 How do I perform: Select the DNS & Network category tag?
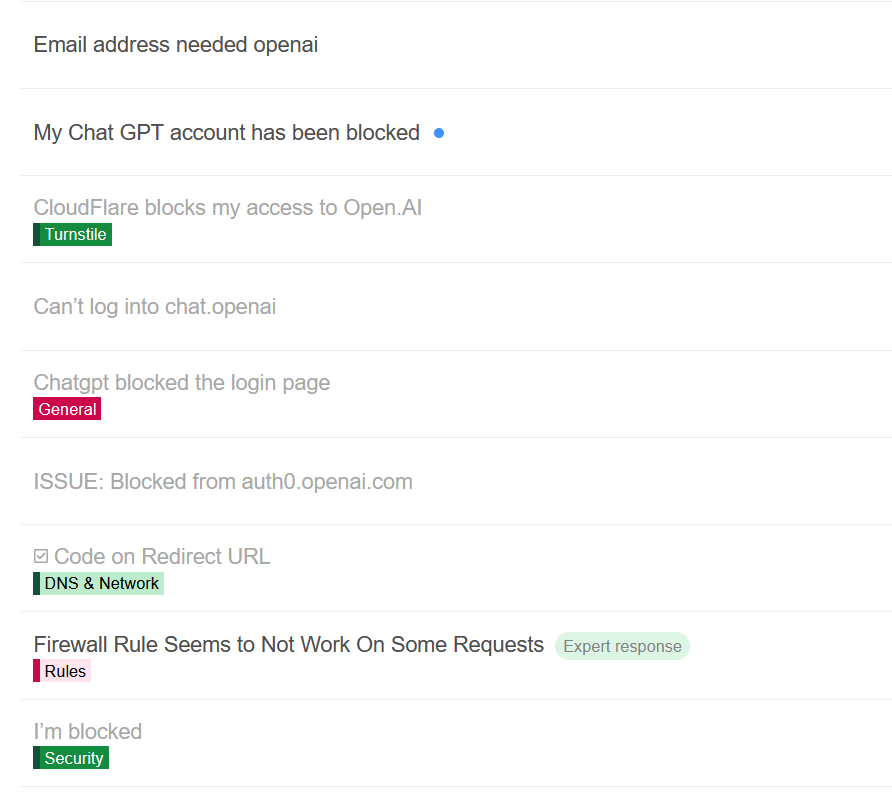101,584
